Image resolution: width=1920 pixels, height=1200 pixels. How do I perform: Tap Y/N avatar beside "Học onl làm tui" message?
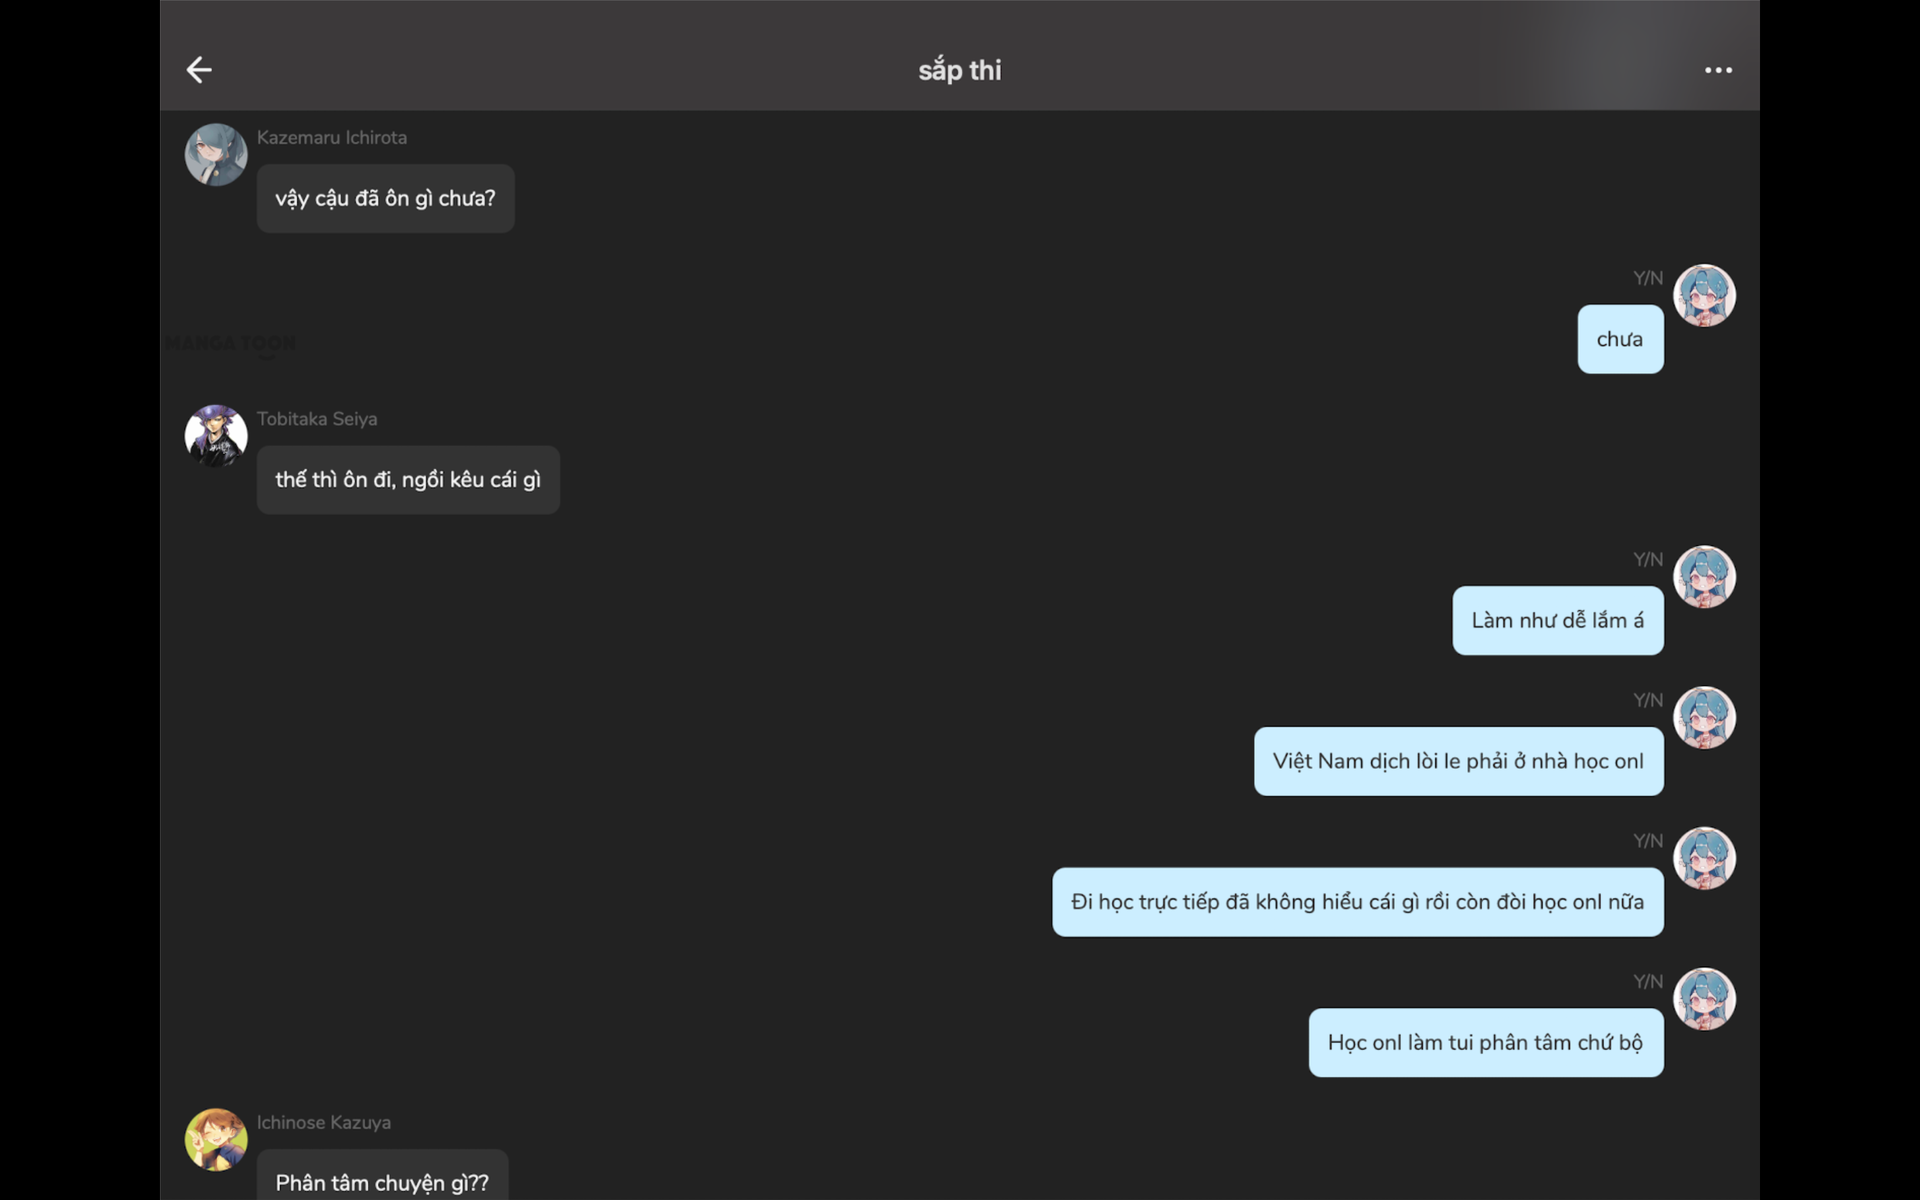tap(1704, 999)
